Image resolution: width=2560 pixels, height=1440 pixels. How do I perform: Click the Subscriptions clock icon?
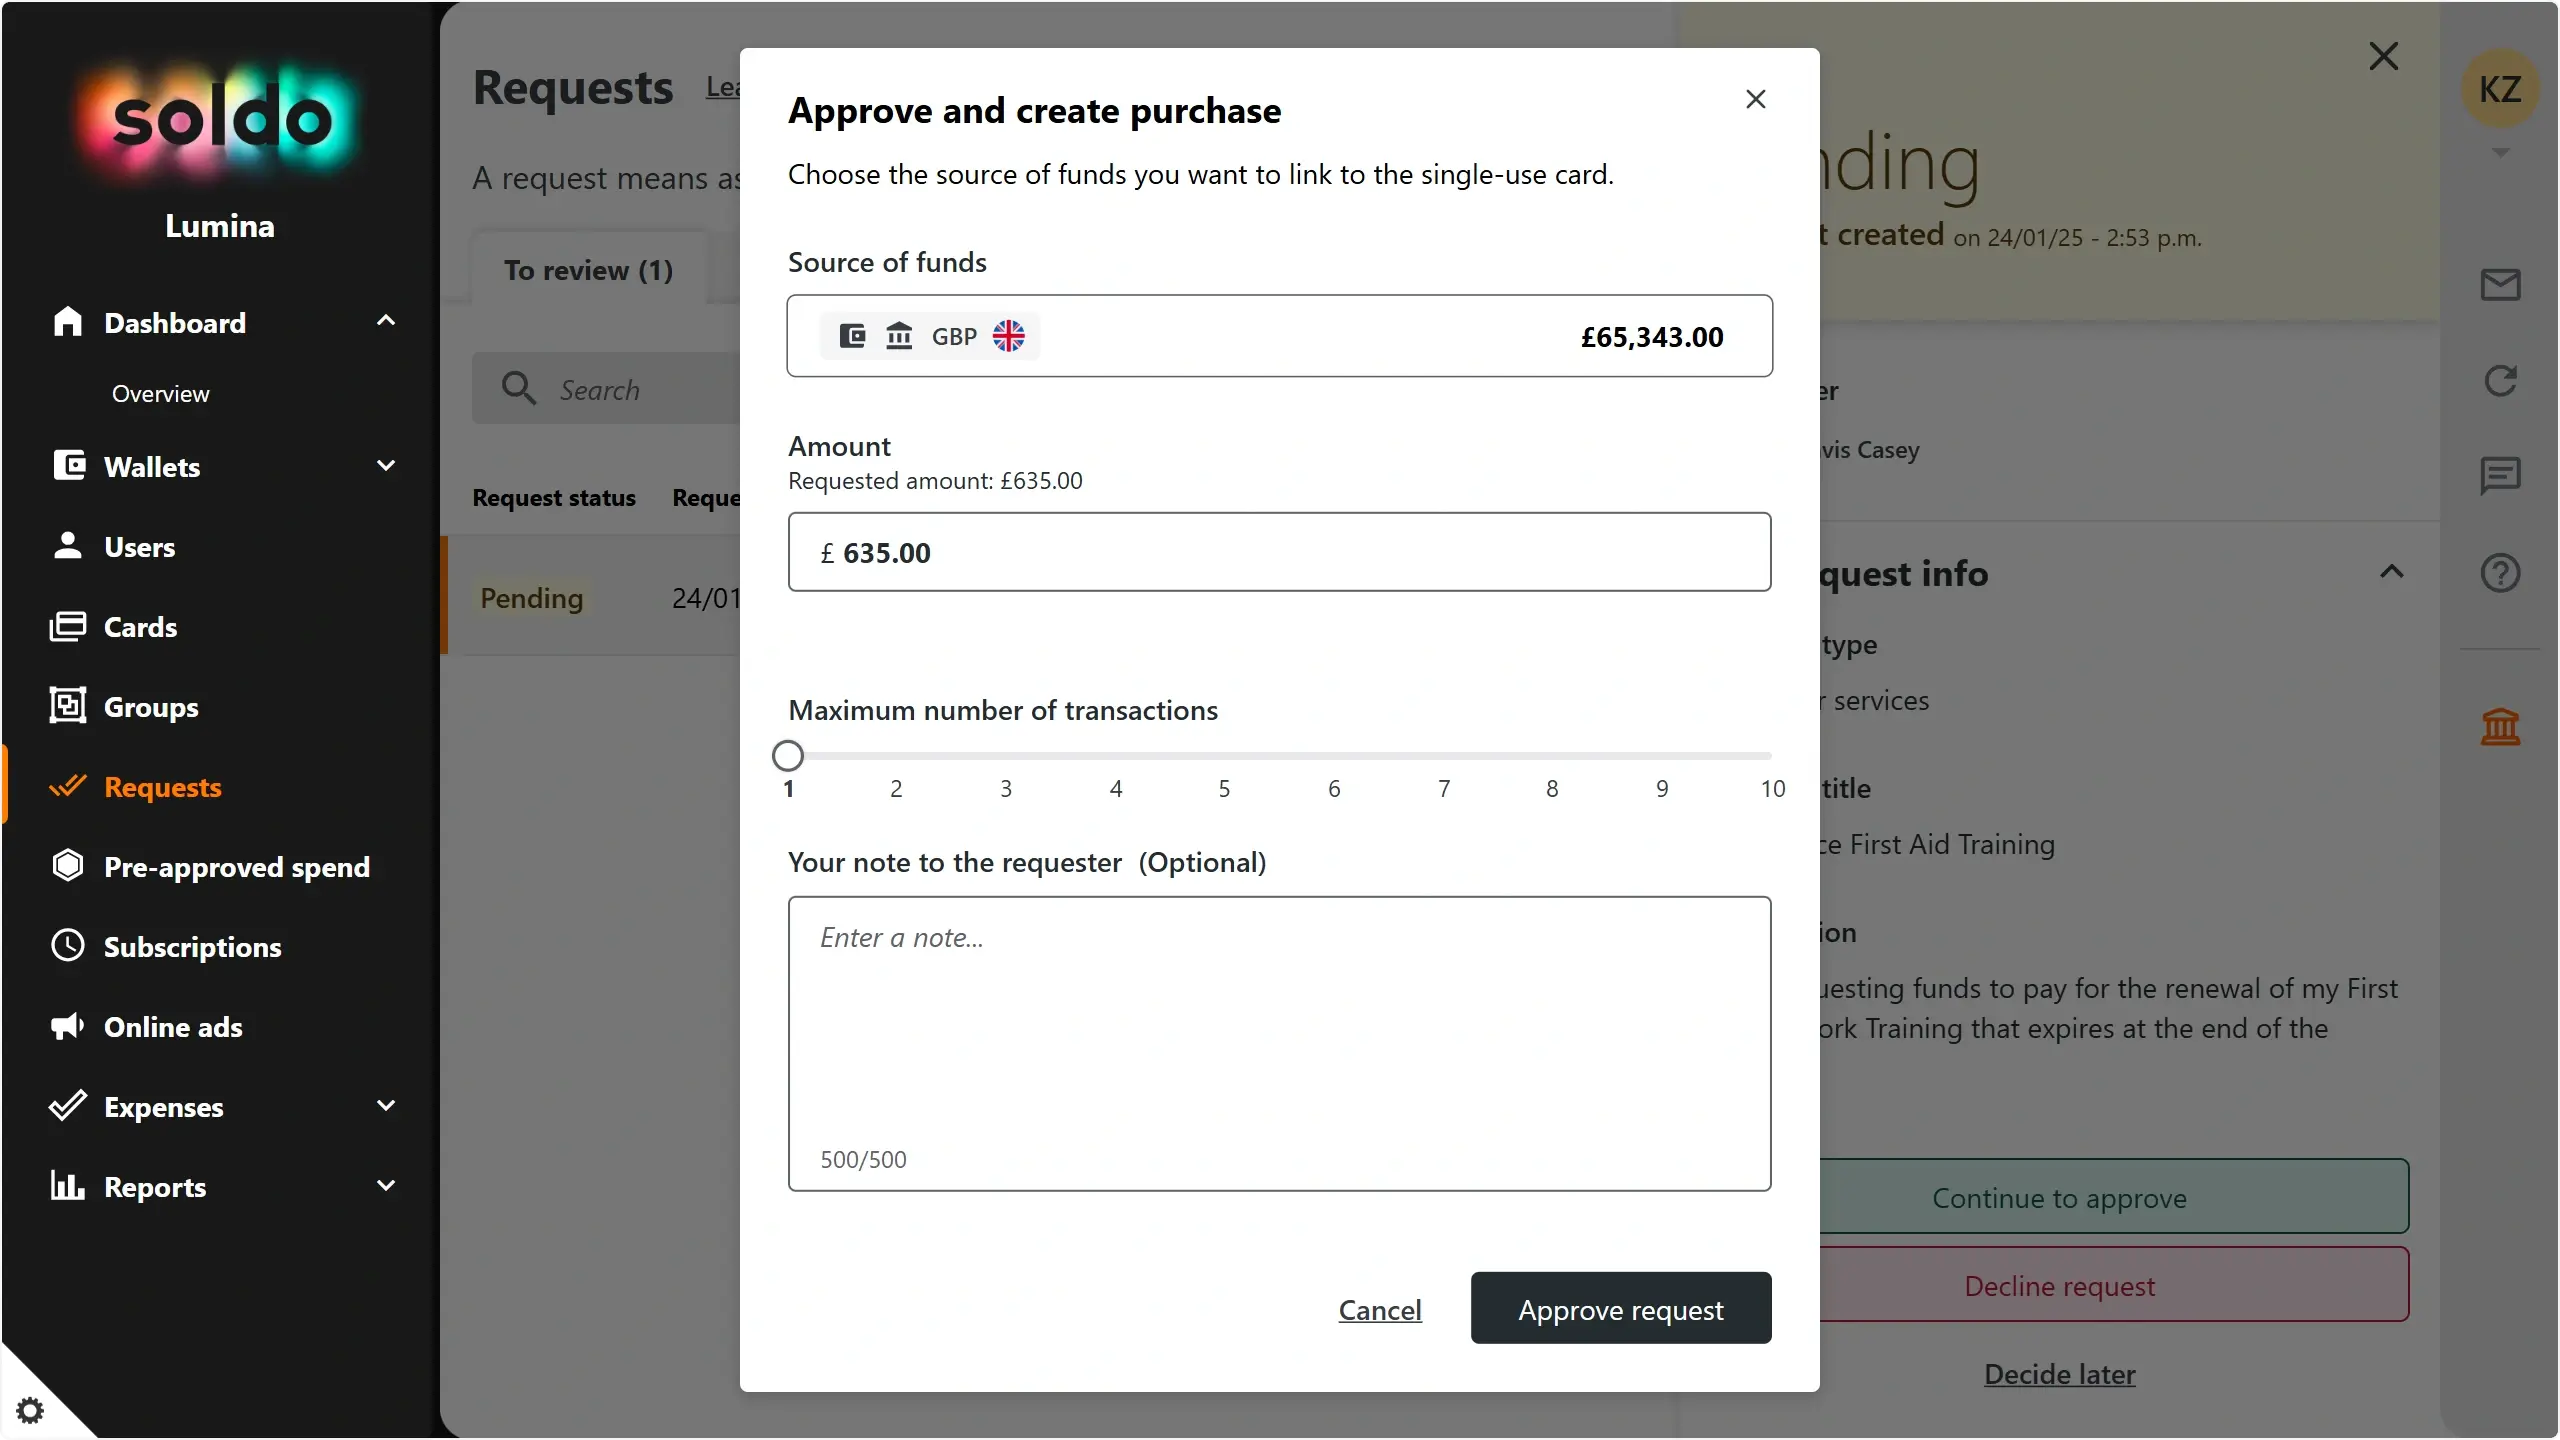tap(68, 946)
